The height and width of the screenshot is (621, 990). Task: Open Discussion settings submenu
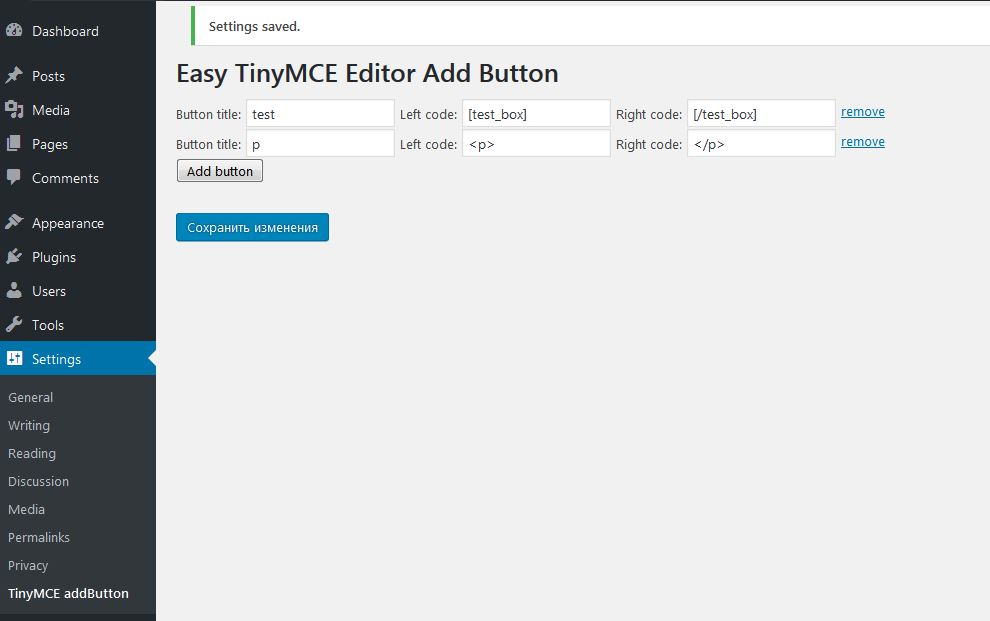coord(39,482)
